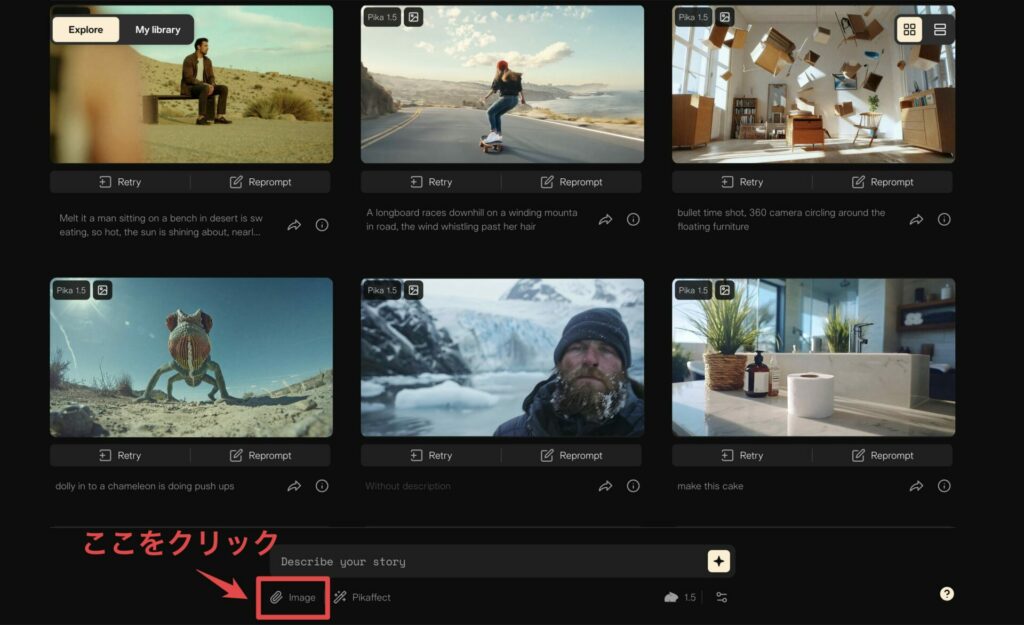The width and height of the screenshot is (1024, 625).
Task: Switch to the My library tab
Action: click(158, 30)
